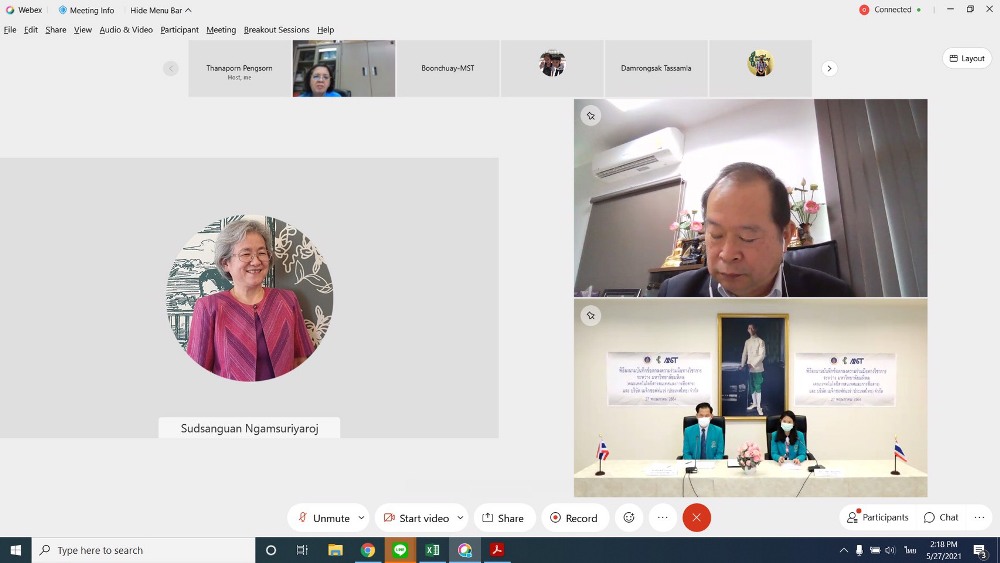The image size is (1000, 563).
Task: Open Excel from the taskbar
Action: point(433,550)
